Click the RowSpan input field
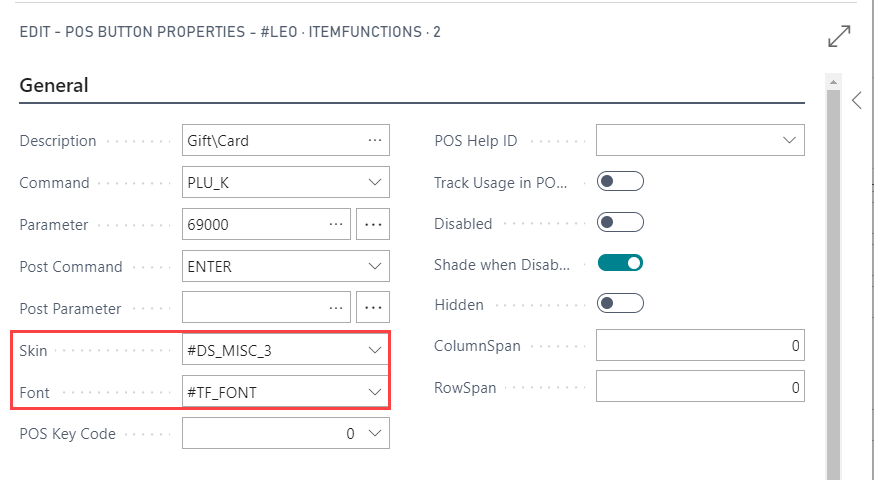Image resolution: width=874 pixels, height=480 pixels. [700, 387]
